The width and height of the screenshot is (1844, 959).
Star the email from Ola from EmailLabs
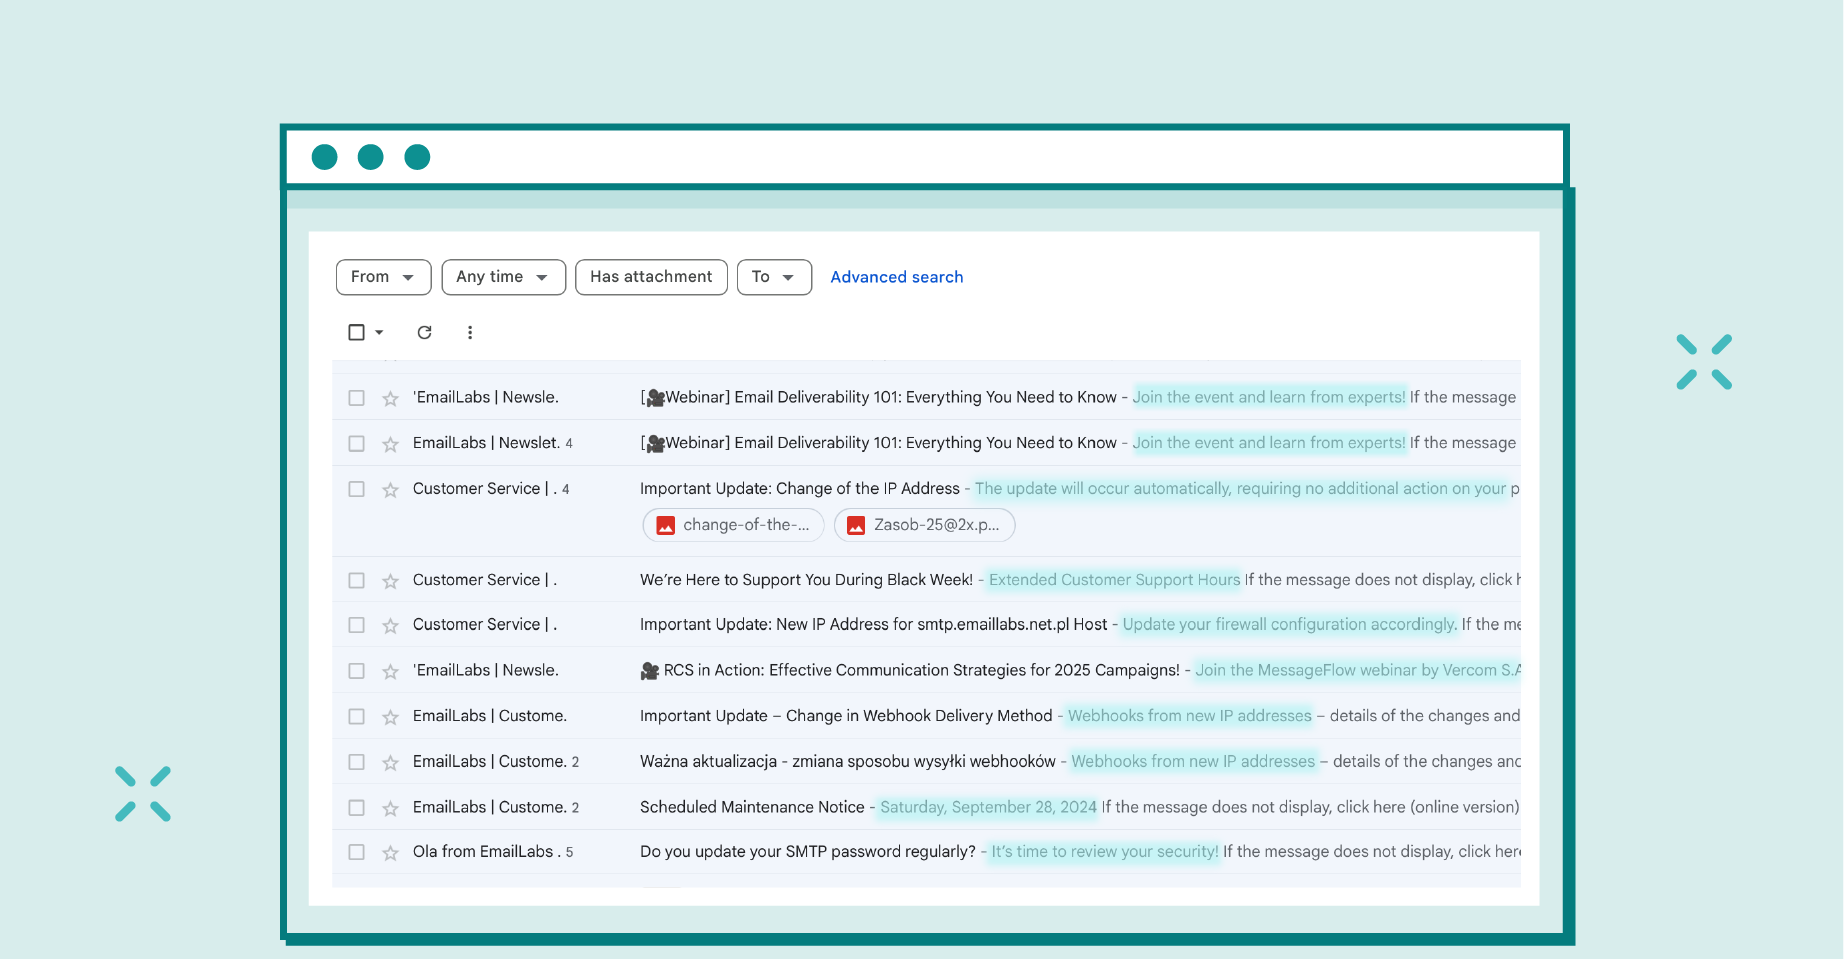(389, 852)
